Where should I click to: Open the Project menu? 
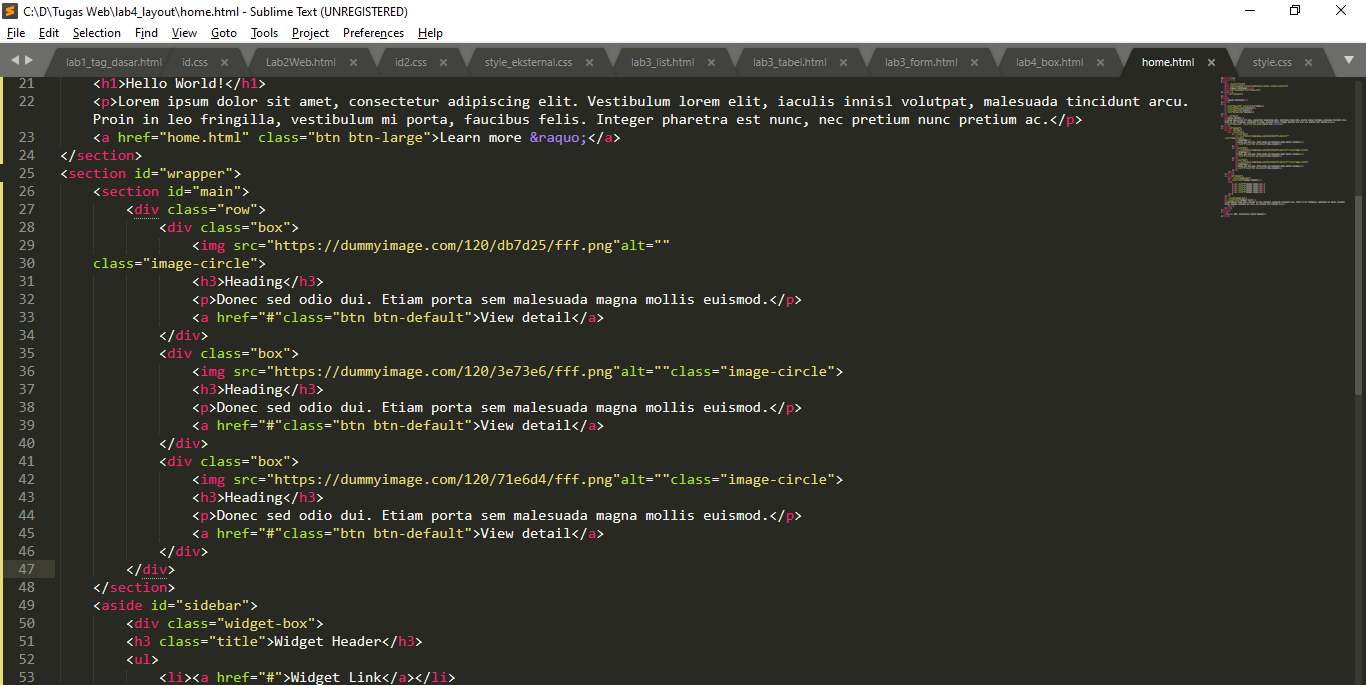click(309, 32)
